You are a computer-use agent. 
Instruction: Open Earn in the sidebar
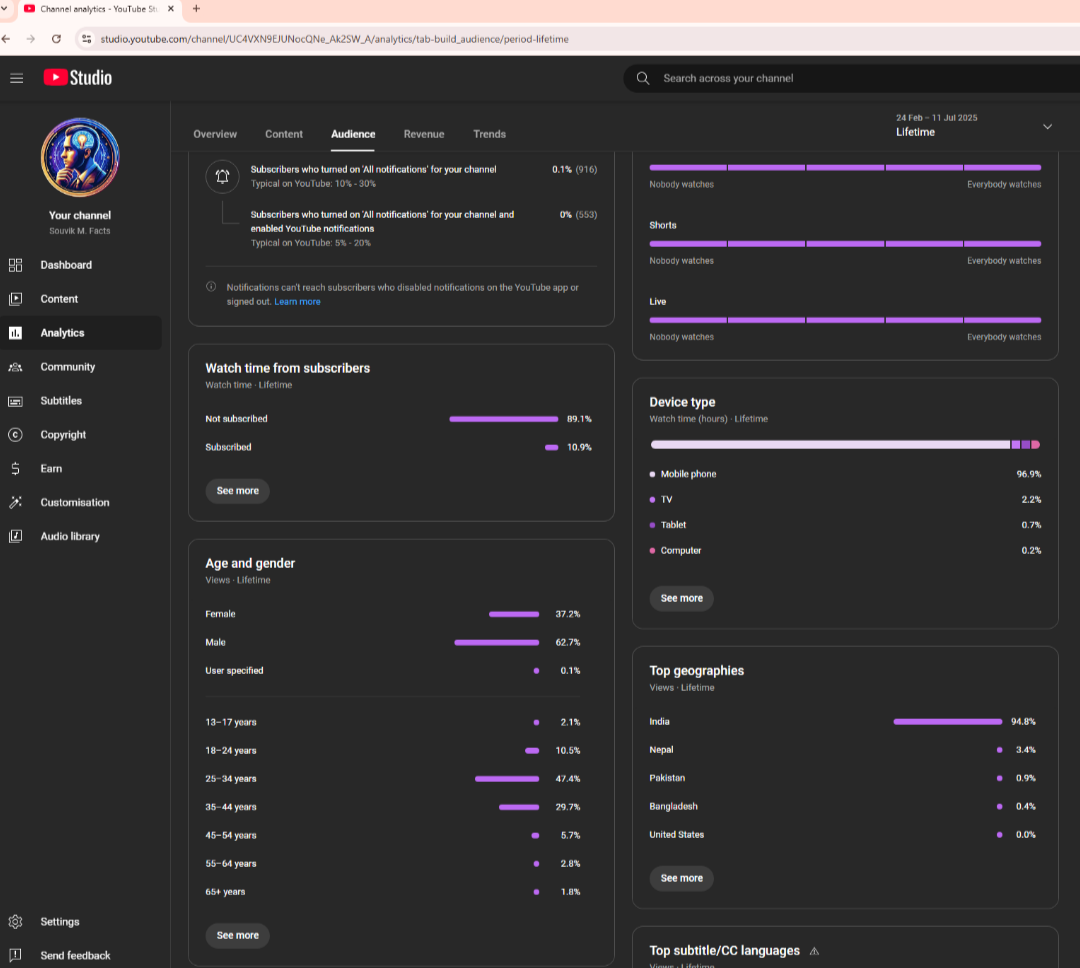[81, 468]
